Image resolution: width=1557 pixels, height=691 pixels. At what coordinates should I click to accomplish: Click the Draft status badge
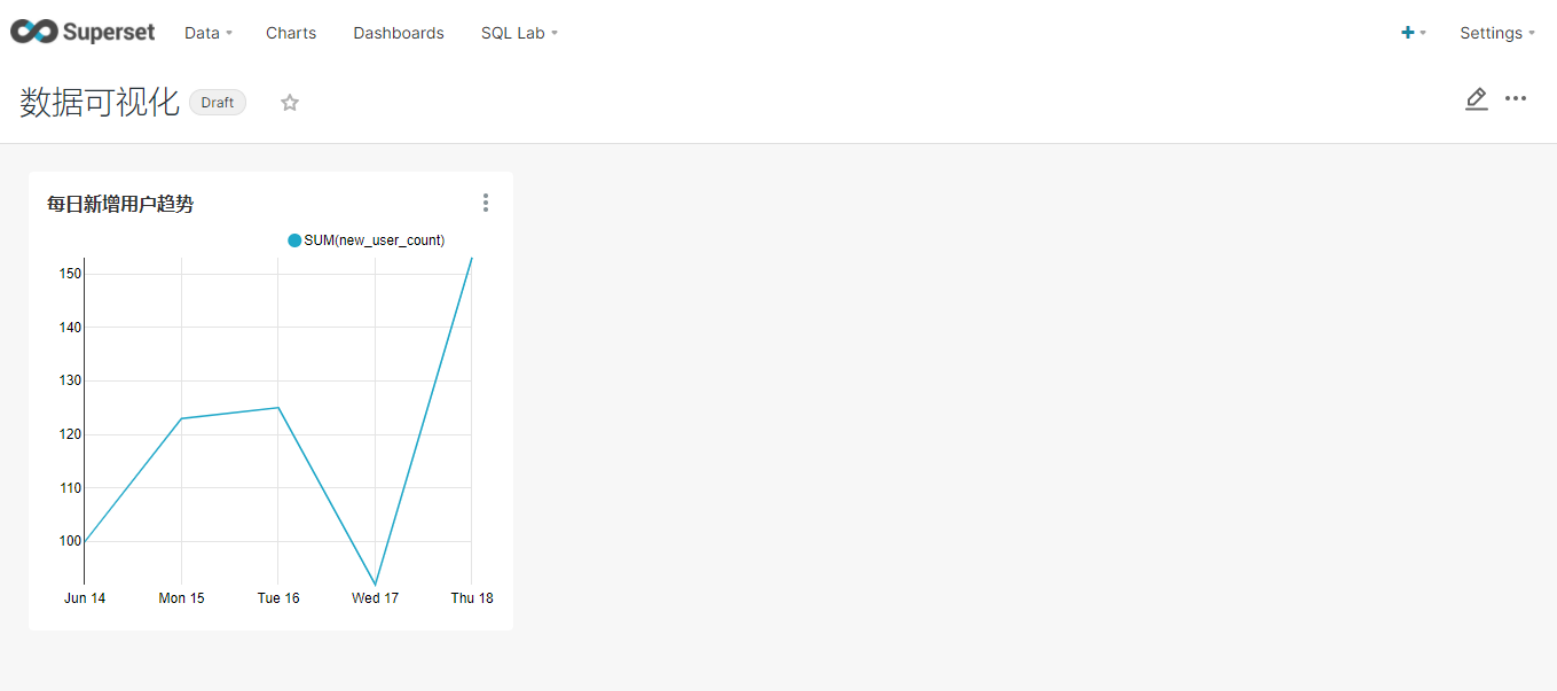click(x=217, y=102)
